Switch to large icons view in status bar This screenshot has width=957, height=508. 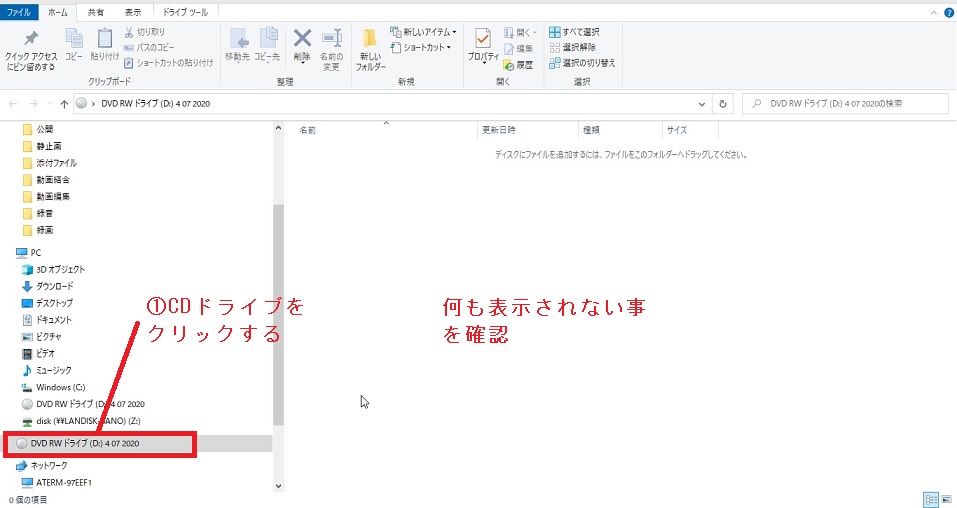(x=945, y=498)
